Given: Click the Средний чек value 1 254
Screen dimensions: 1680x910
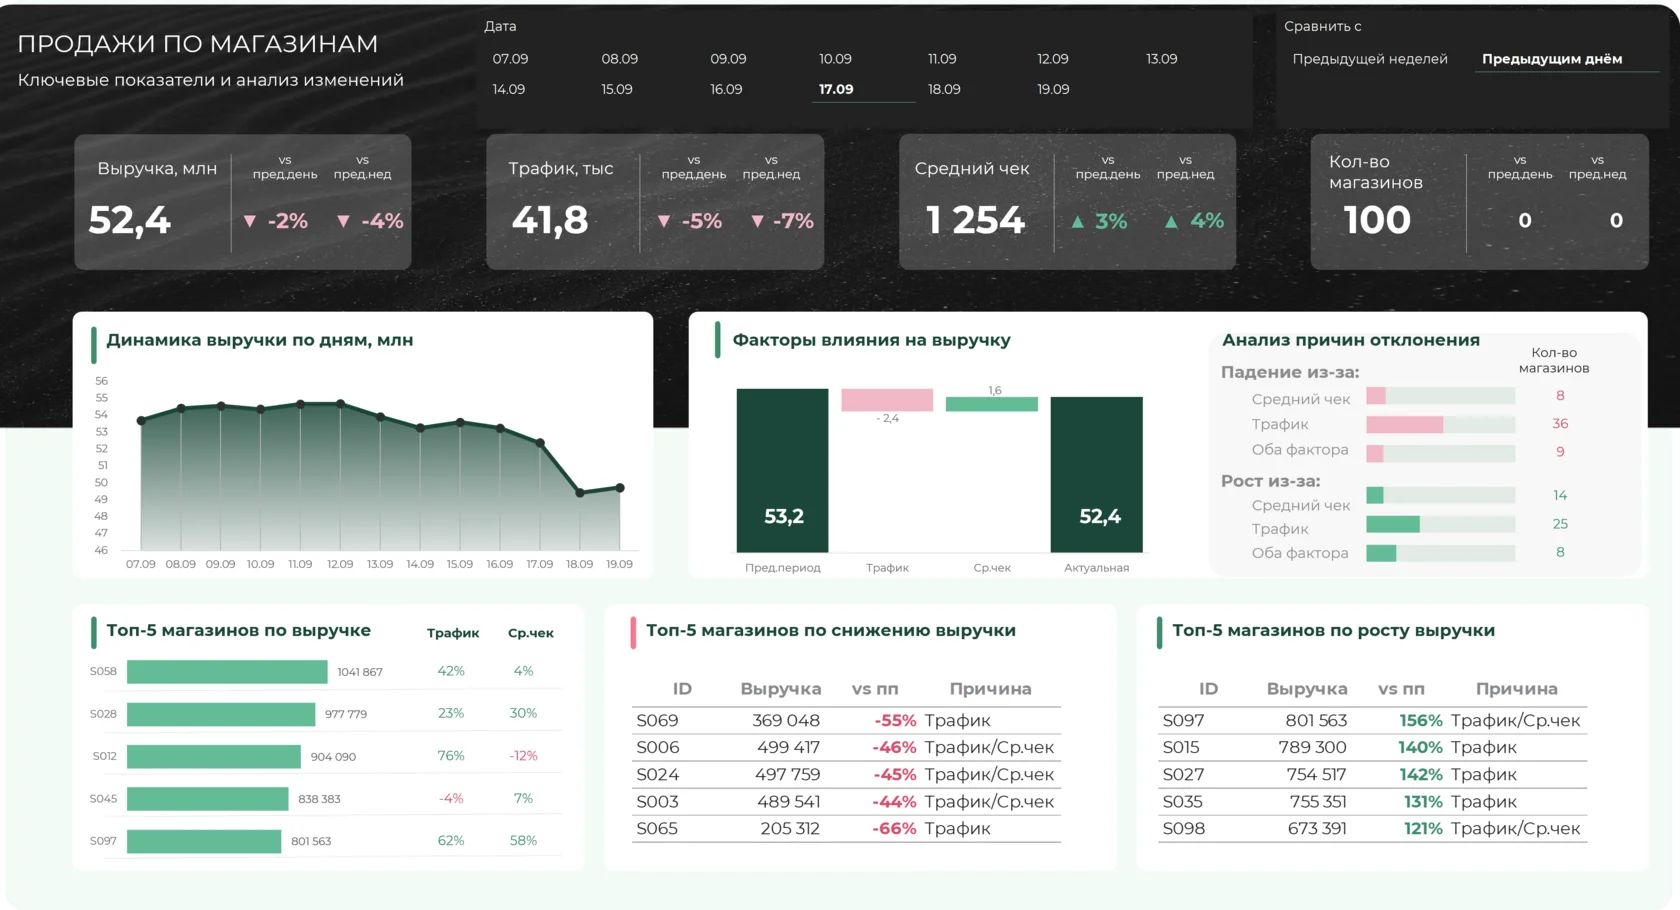Looking at the screenshot, I should pyautogui.click(x=975, y=220).
